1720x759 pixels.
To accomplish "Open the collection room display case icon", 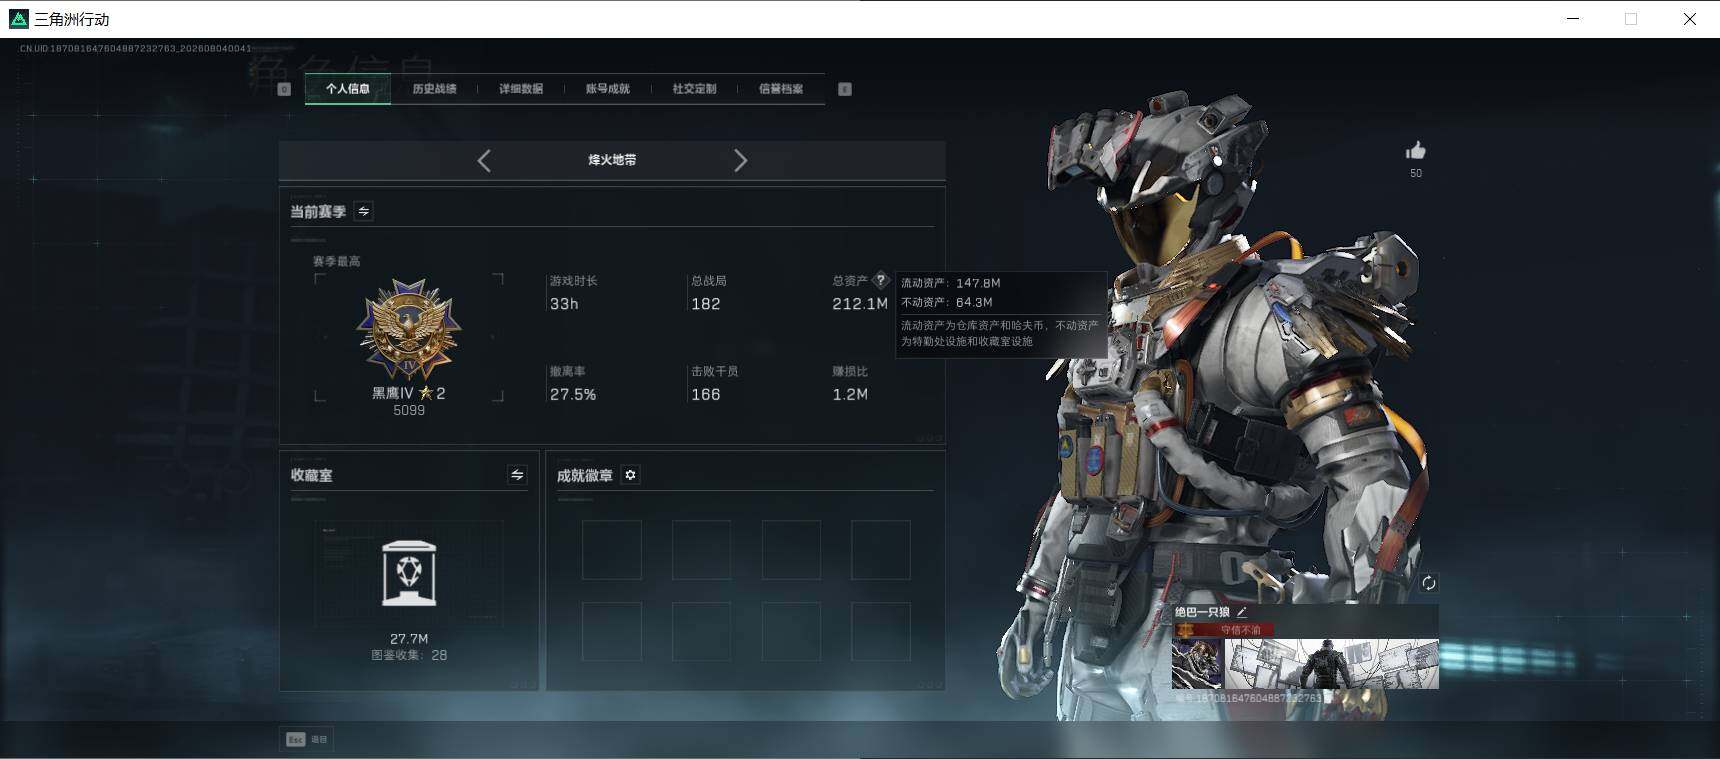I will (x=409, y=573).
